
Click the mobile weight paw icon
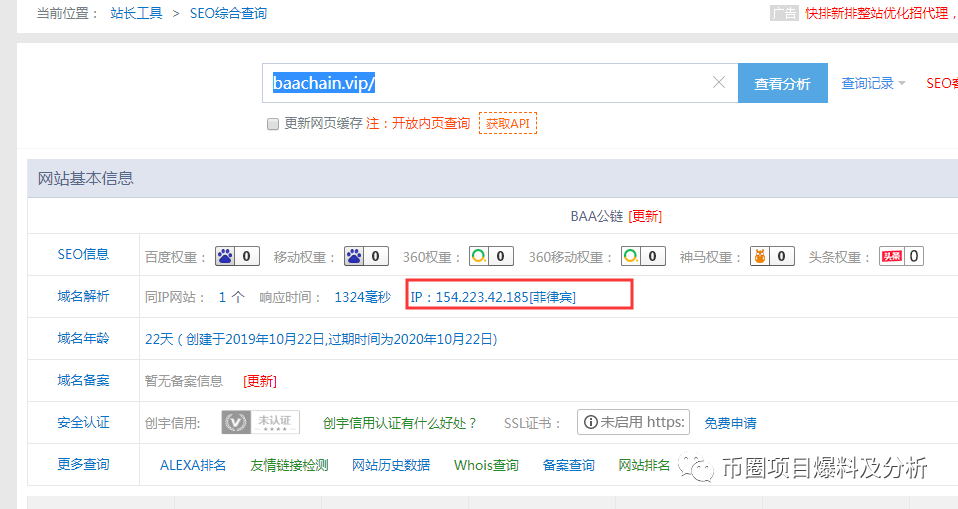[354, 256]
